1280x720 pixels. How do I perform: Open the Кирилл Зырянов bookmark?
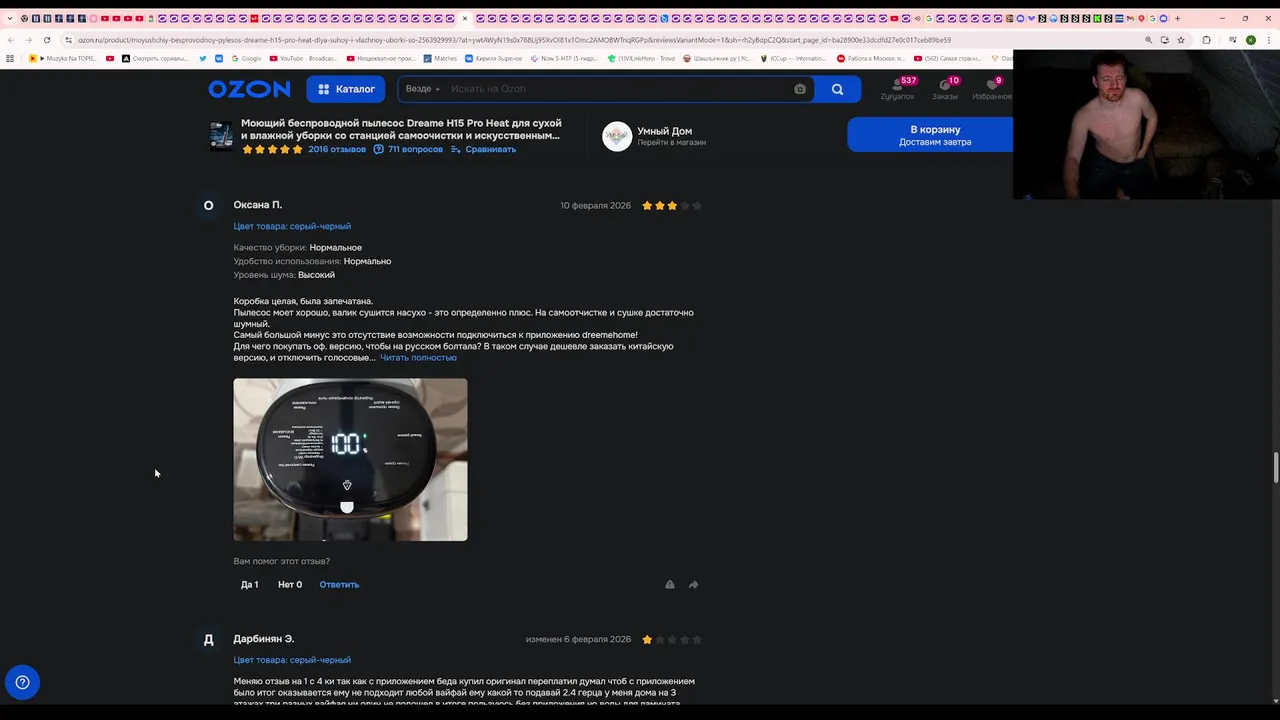click(x=494, y=58)
